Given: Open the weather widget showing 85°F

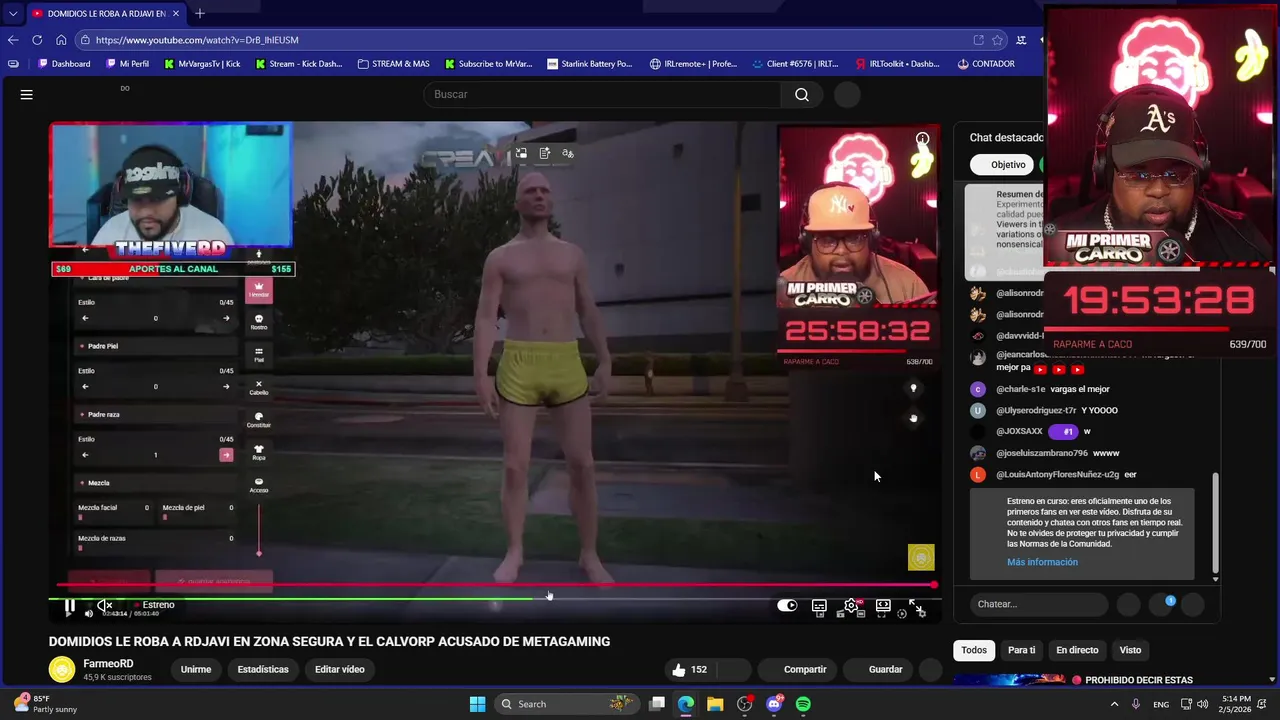Looking at the screenshot, I should (x=46, y=704).
